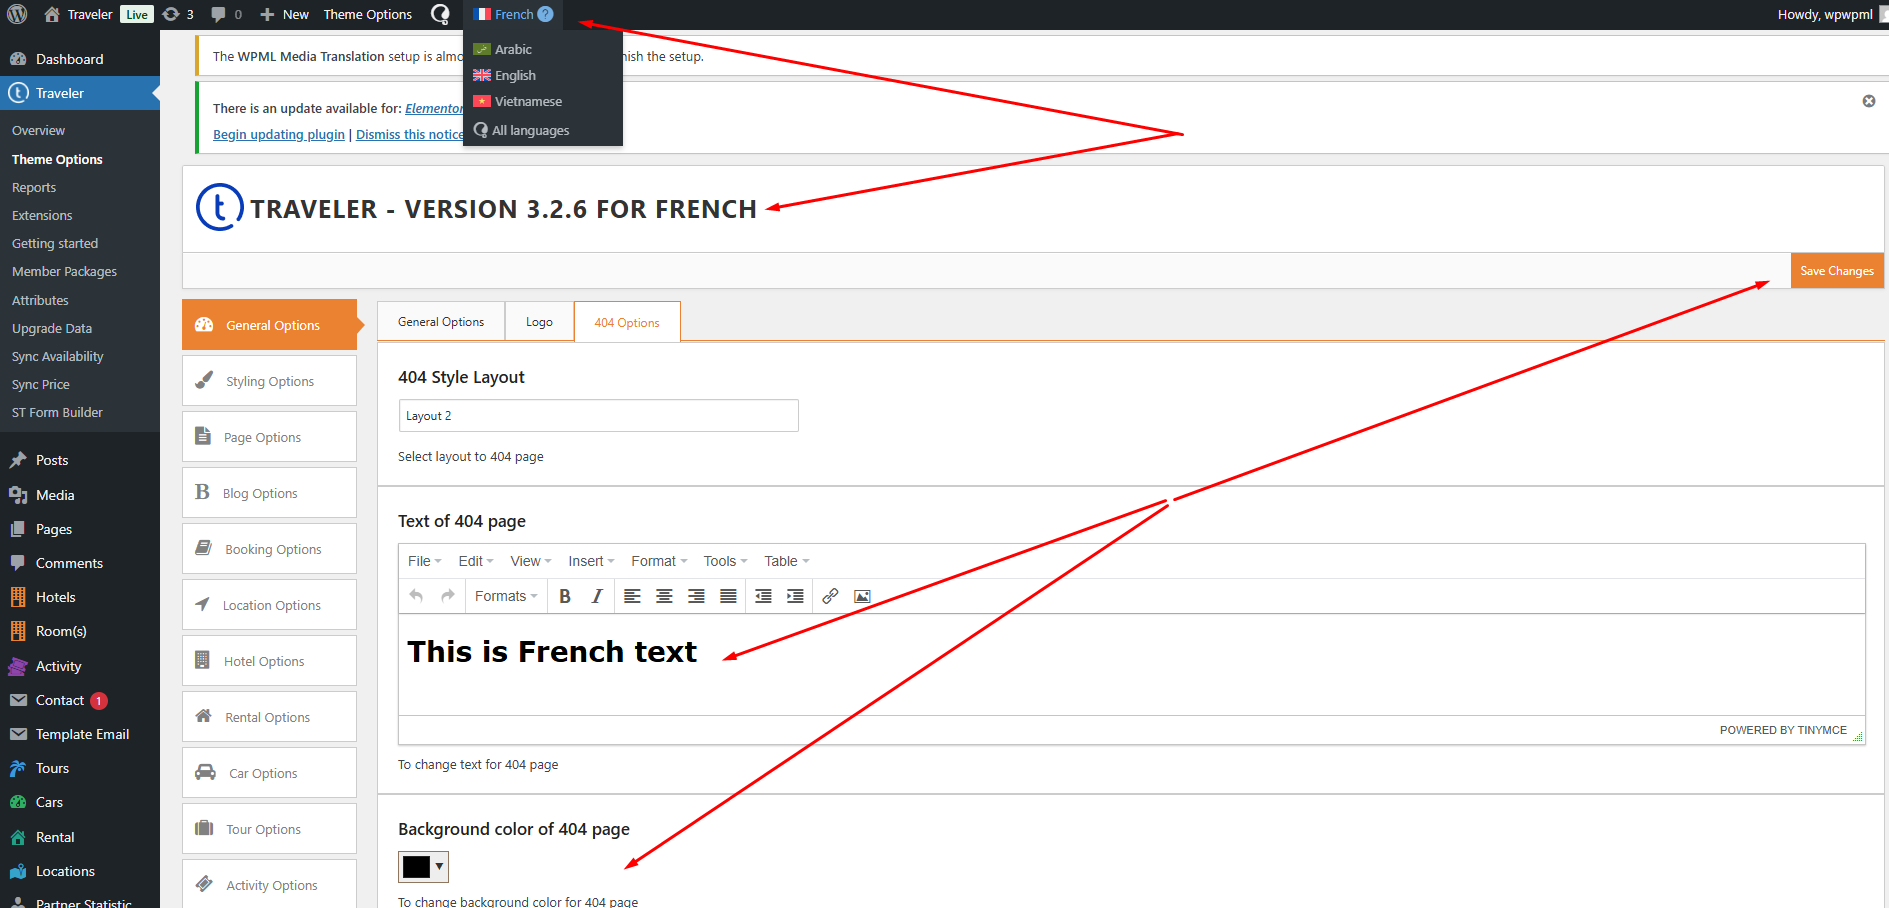Open the Styling Options section
The image size is (1889, 908).
click(x=269, y=381)
